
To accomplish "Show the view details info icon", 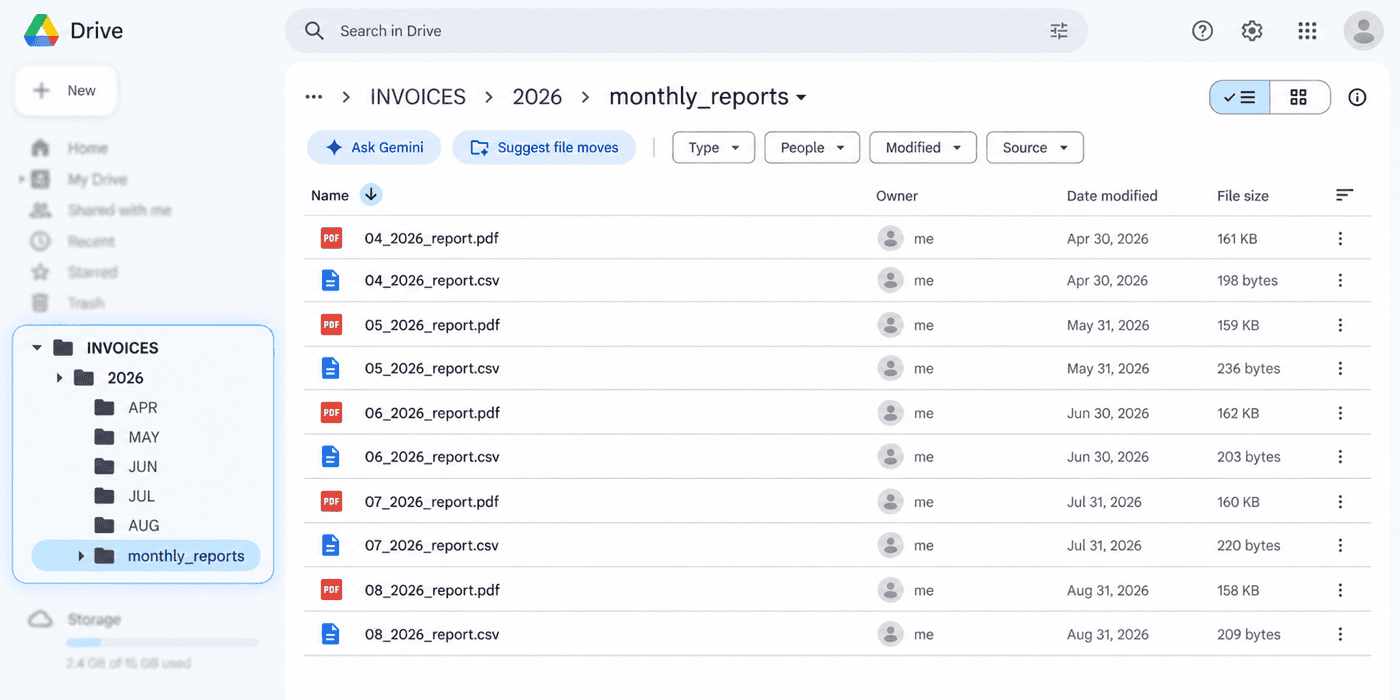I will 1357,97.
